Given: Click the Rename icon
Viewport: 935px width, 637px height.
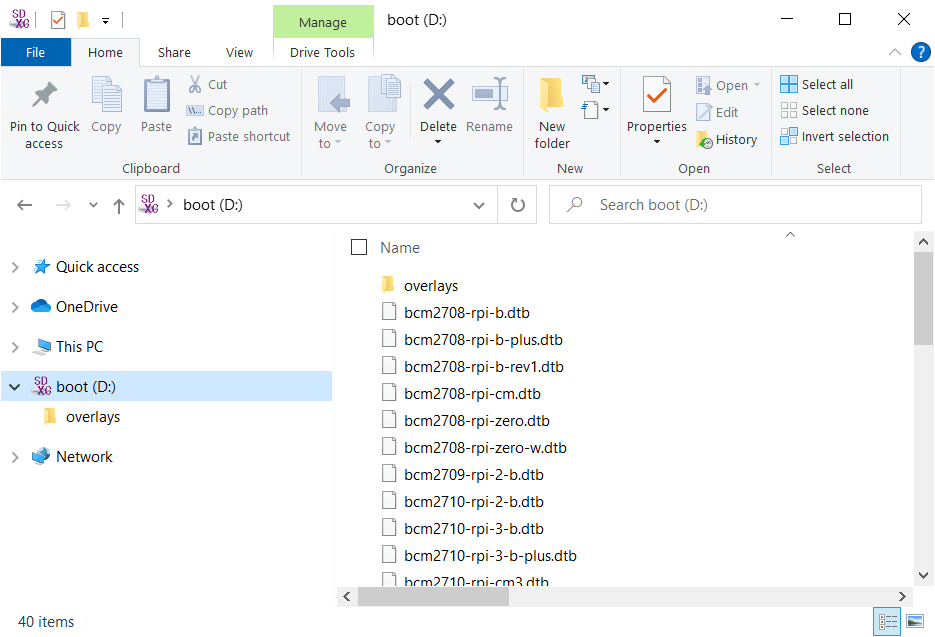Looking at the screenshot, I should click(x=490, y=94).
